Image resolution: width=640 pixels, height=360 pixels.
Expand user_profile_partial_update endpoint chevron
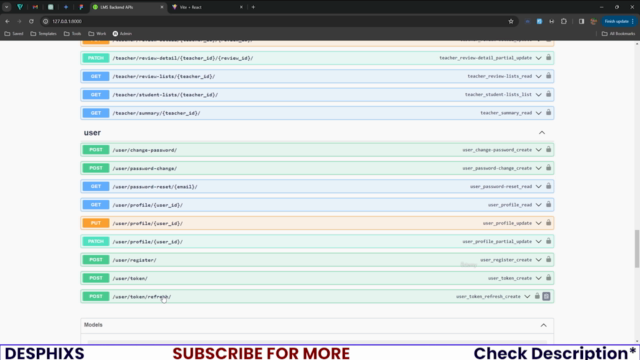tap(538, 242)
